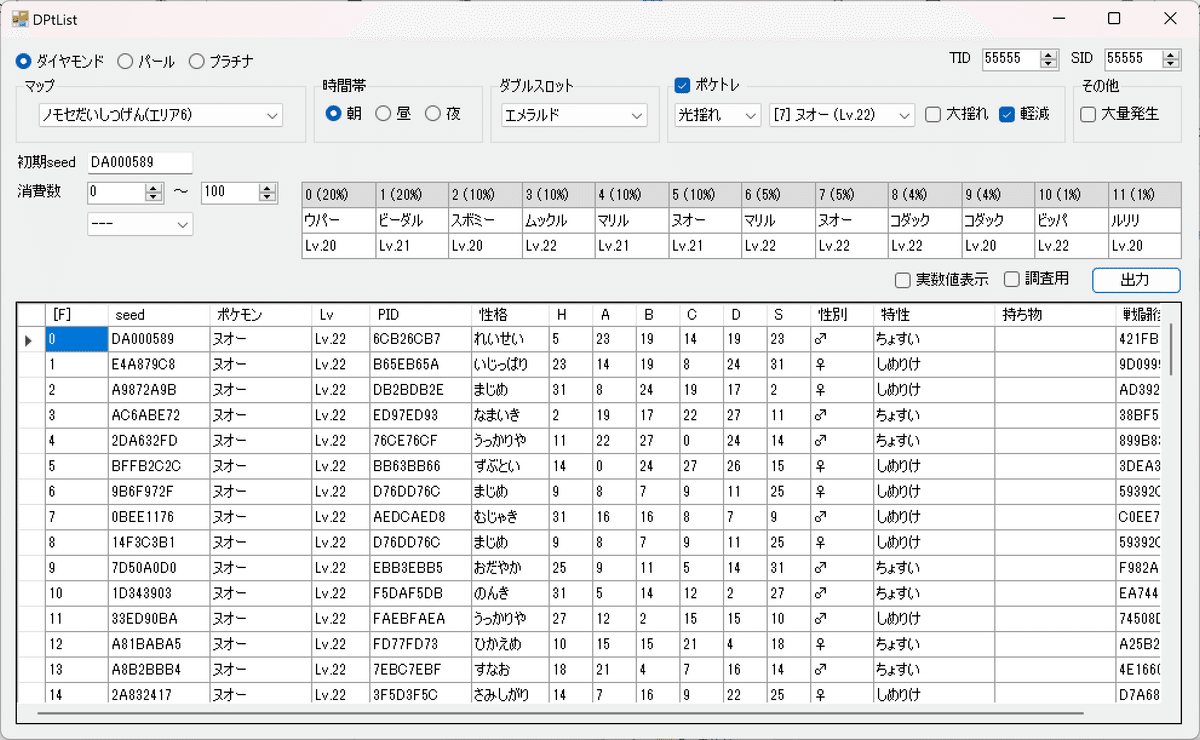
Task: Click the seed column header
Action: [158, 315]
